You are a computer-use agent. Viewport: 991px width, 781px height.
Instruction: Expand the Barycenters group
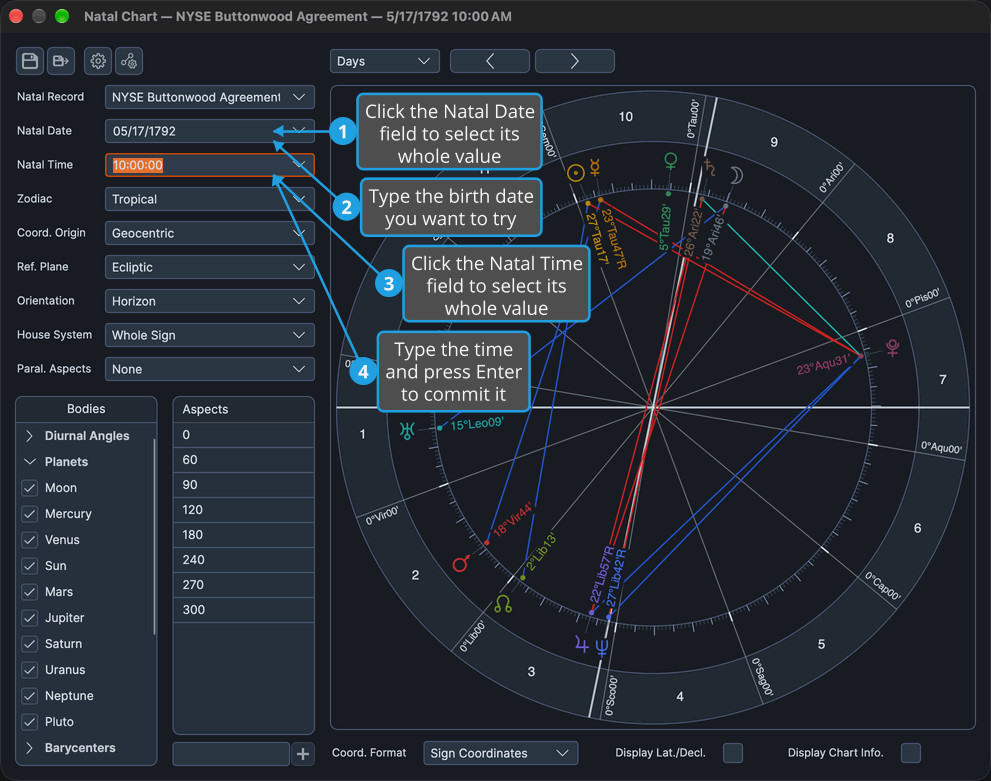pyautogui.click(x=29, y=748)
